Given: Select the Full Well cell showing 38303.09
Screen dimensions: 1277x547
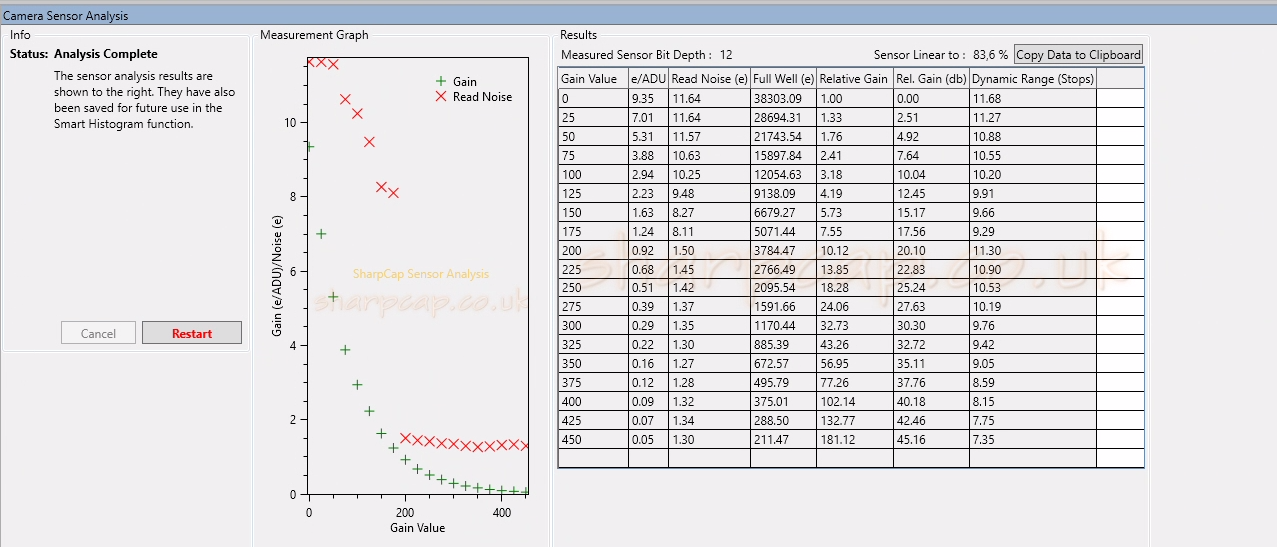Looking at the screenshot, I should pos(783,98).
